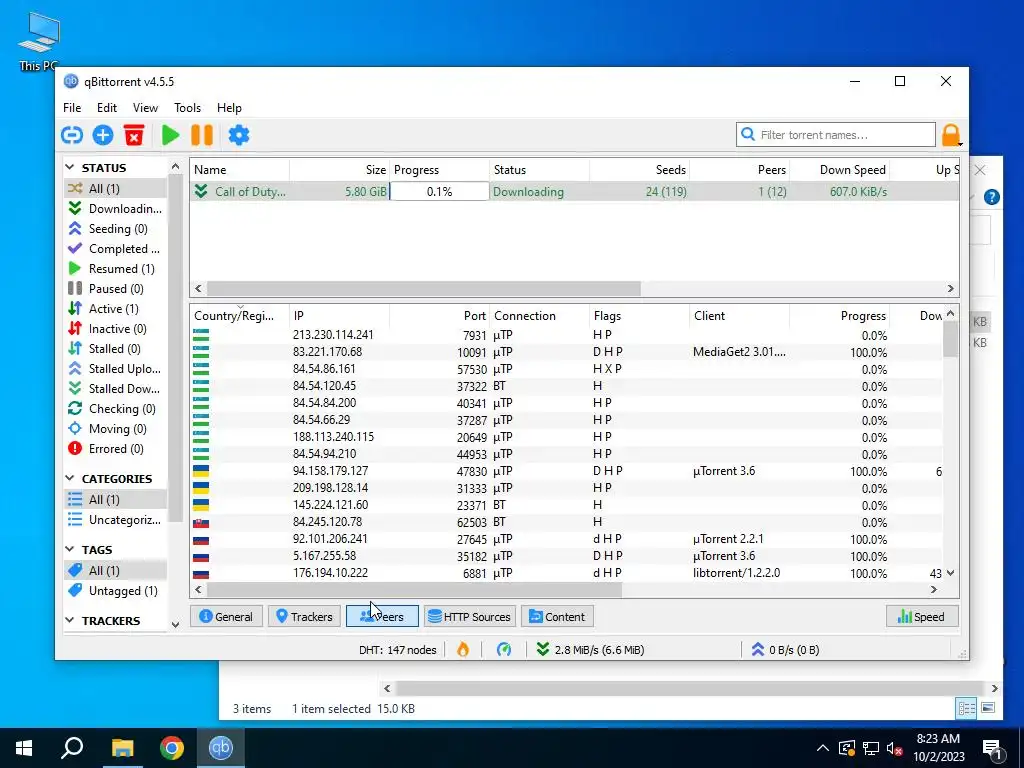
Task: Select the Seeding (0) filter
Action: pos(115,229)
